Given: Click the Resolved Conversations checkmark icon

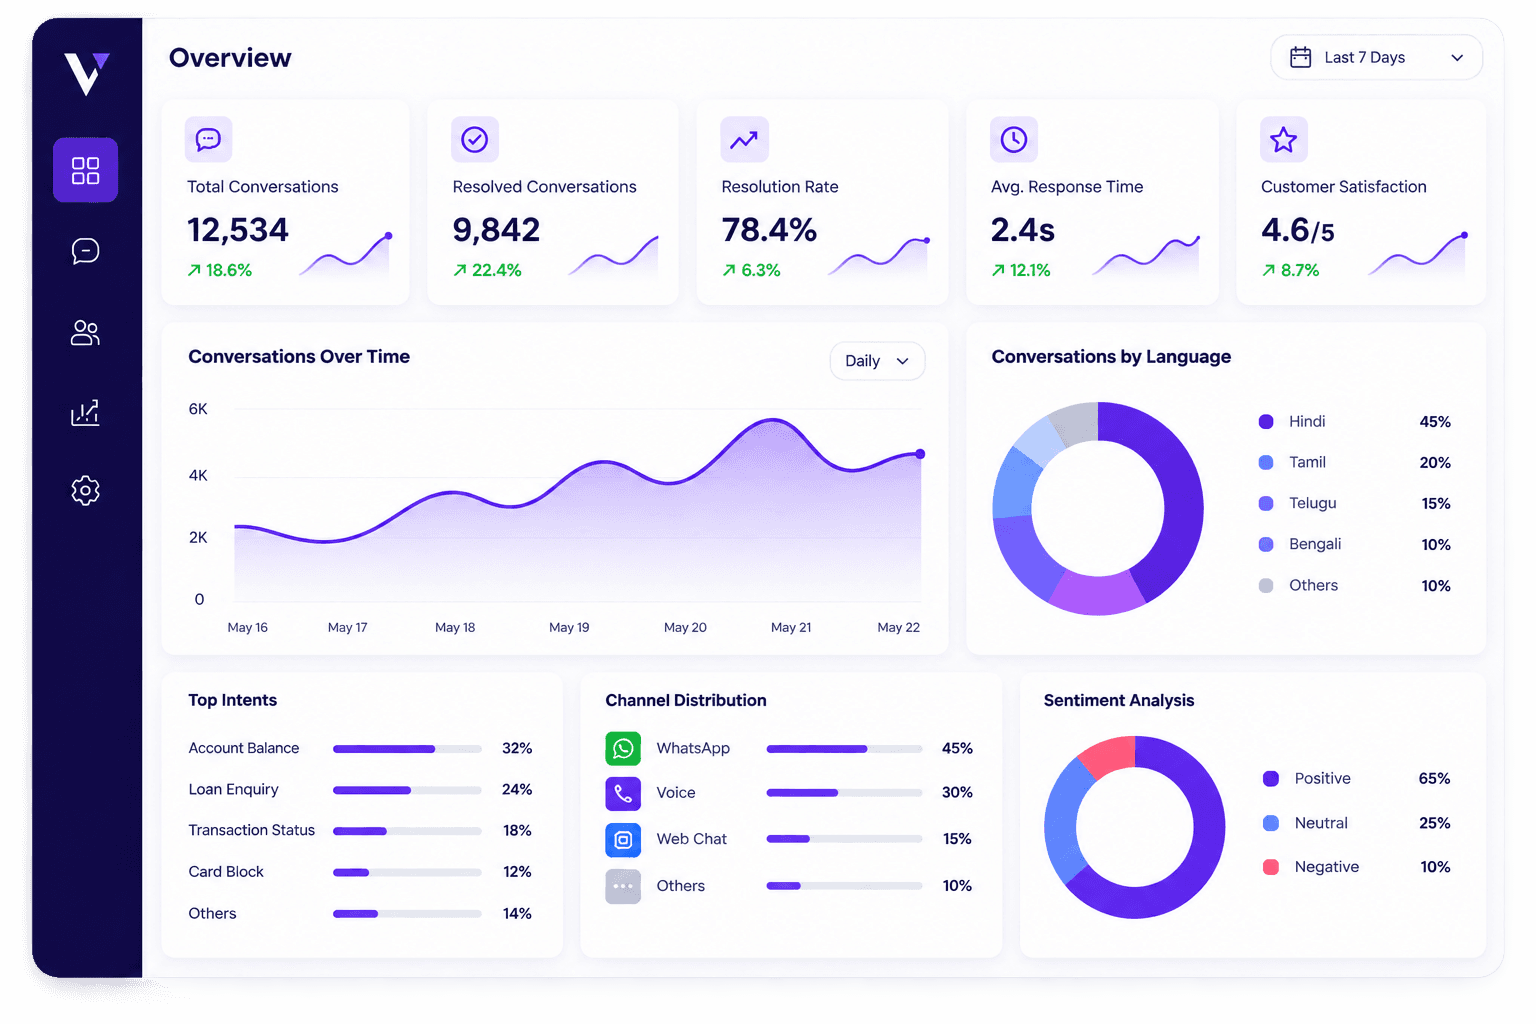Looking at the screenshot, I should [x=475, y=139].
